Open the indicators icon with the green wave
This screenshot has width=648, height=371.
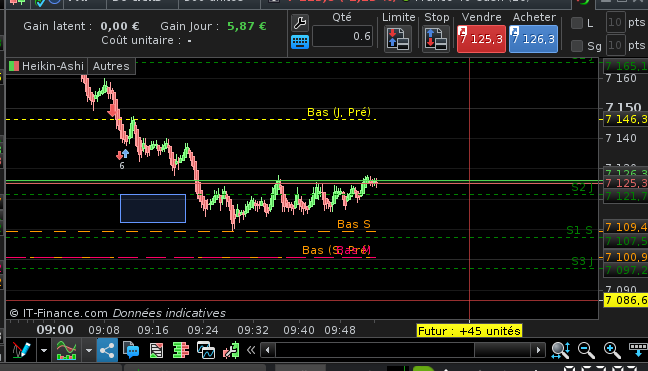(x=66, y=350)
